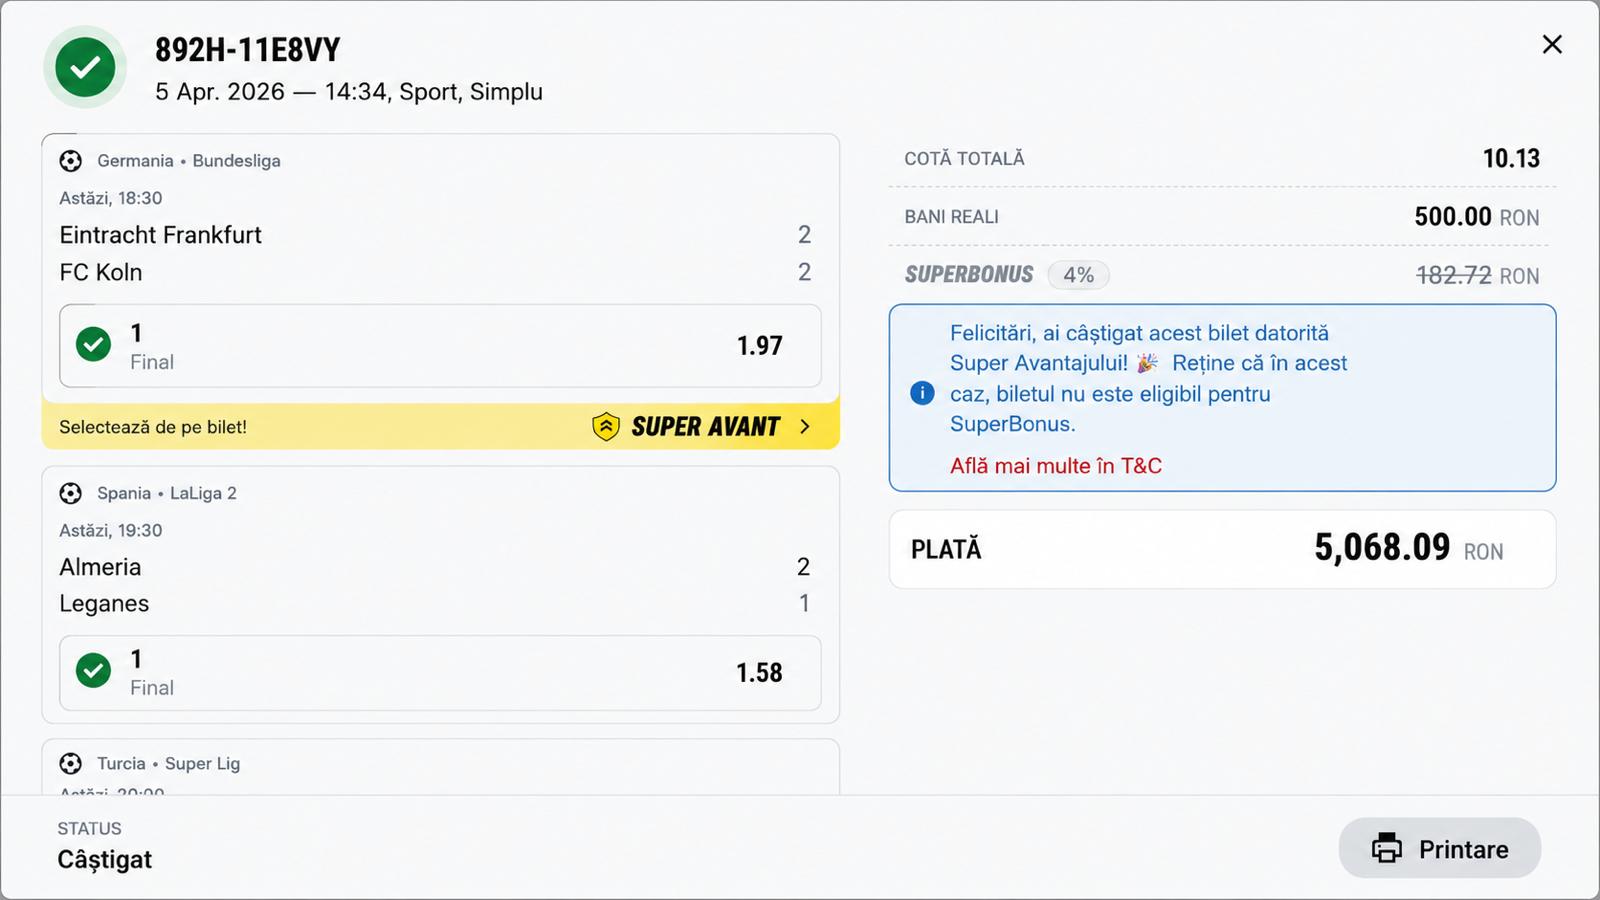
Task: Select the Almeria 1.58 odds box
Action: 440,673
